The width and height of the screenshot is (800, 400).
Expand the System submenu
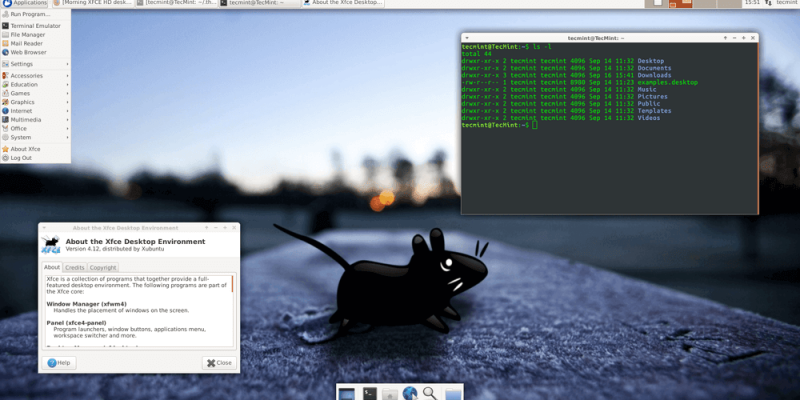click(36, 137)
